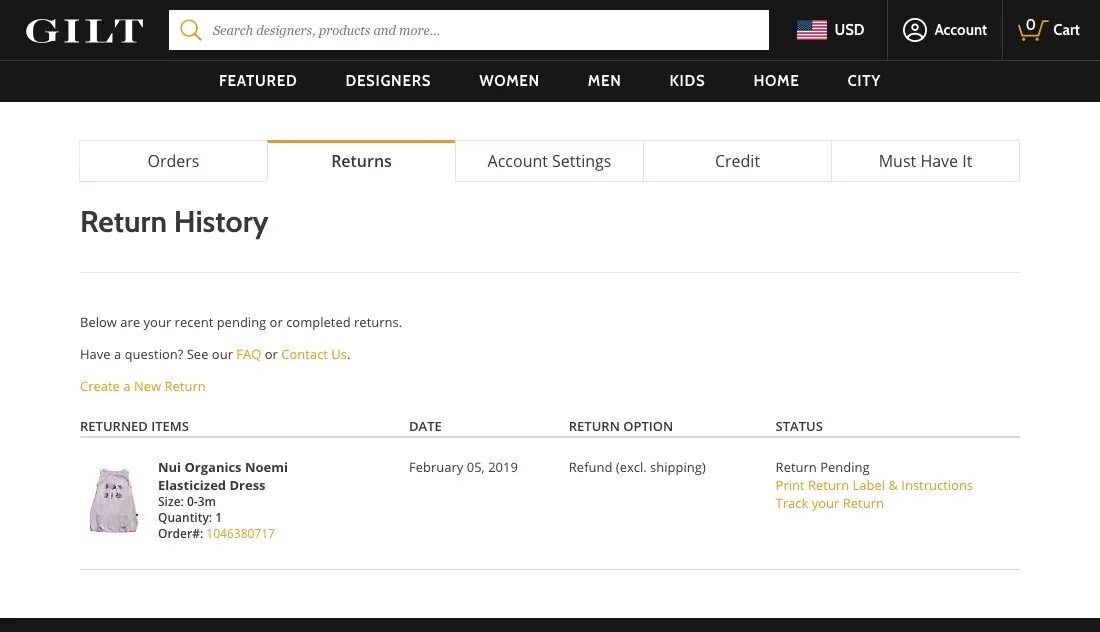Click the Return History heading
This screenshot has width=1100, height=632.
(x=174, y=222)
